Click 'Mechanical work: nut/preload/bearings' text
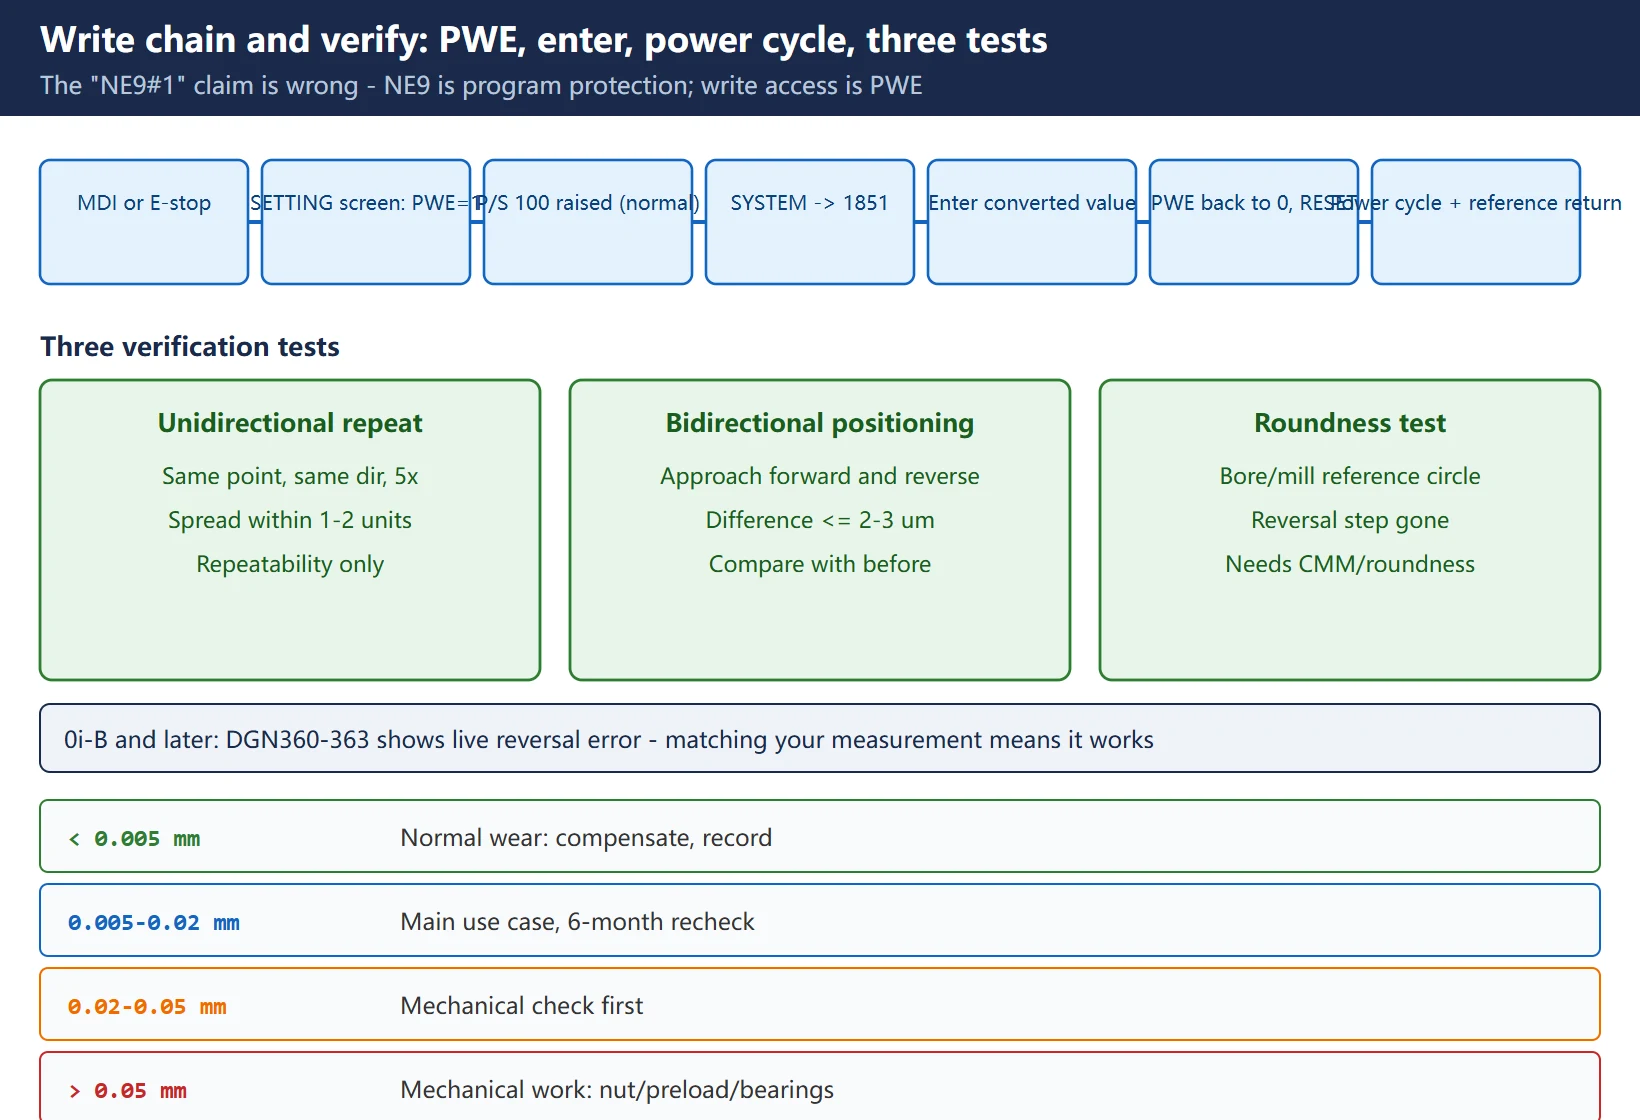1640x1120 pixels. pos(617,1090)
